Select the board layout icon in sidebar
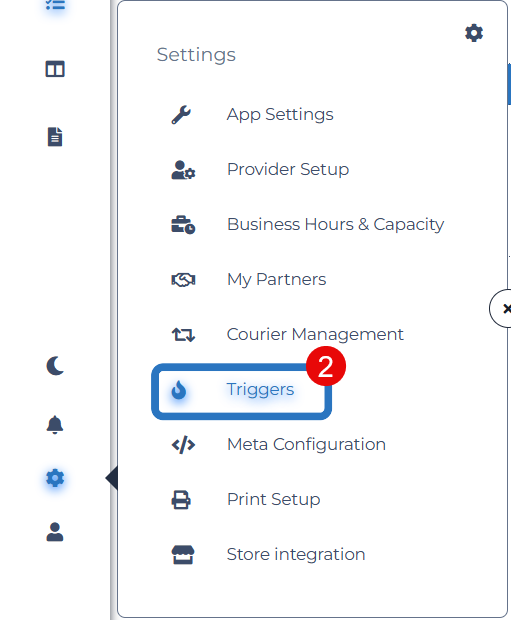 pos(55,69)
